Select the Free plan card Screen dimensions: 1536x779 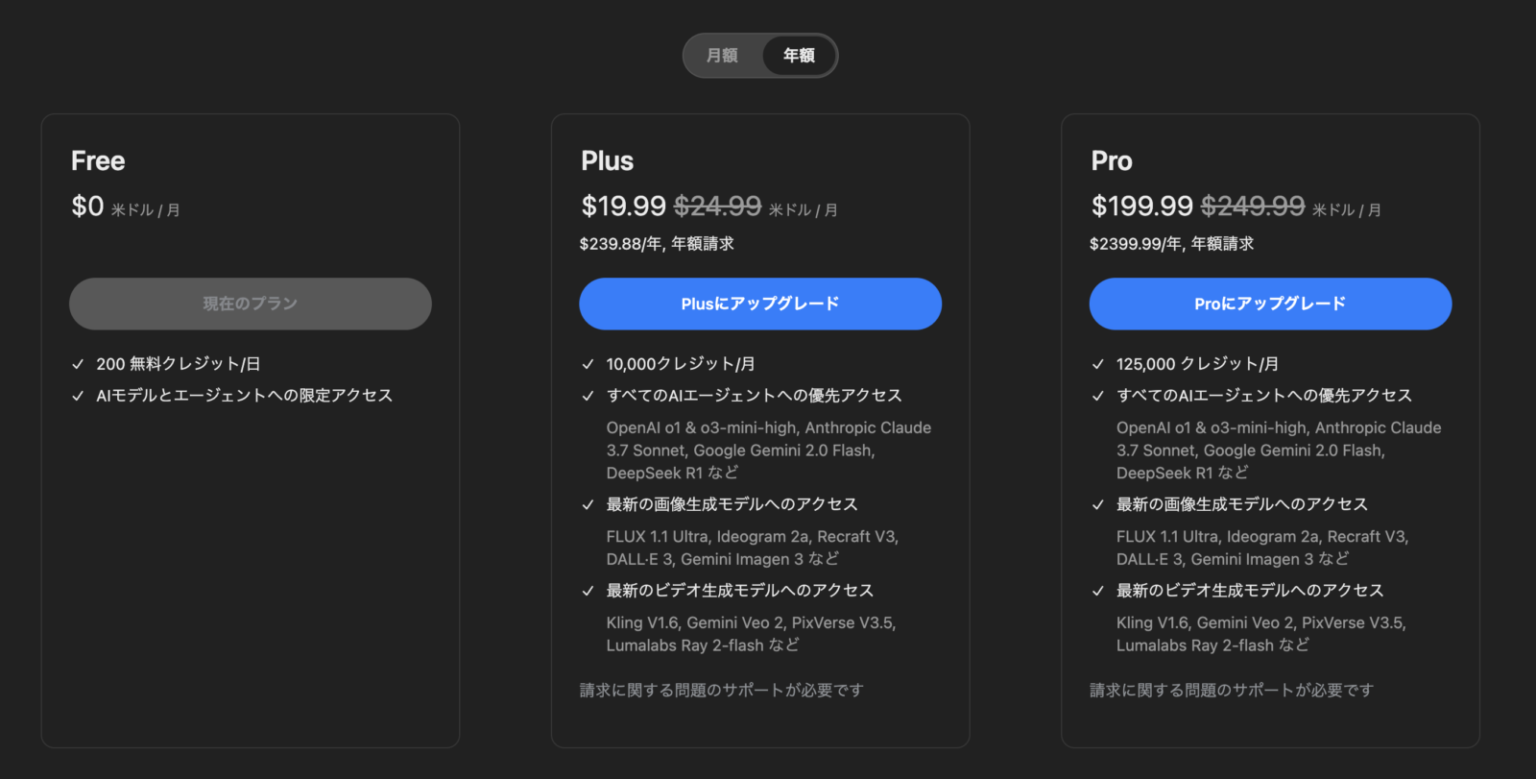coord(250,430)
